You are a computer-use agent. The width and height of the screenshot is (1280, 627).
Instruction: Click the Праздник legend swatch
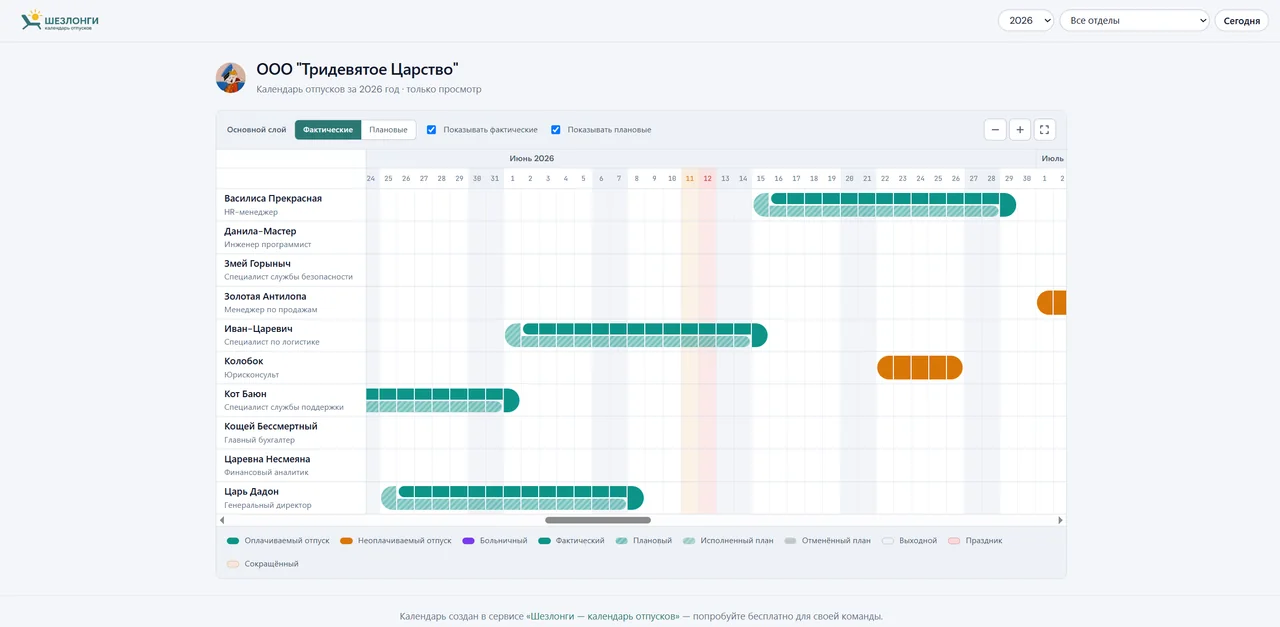coord(954,541)
